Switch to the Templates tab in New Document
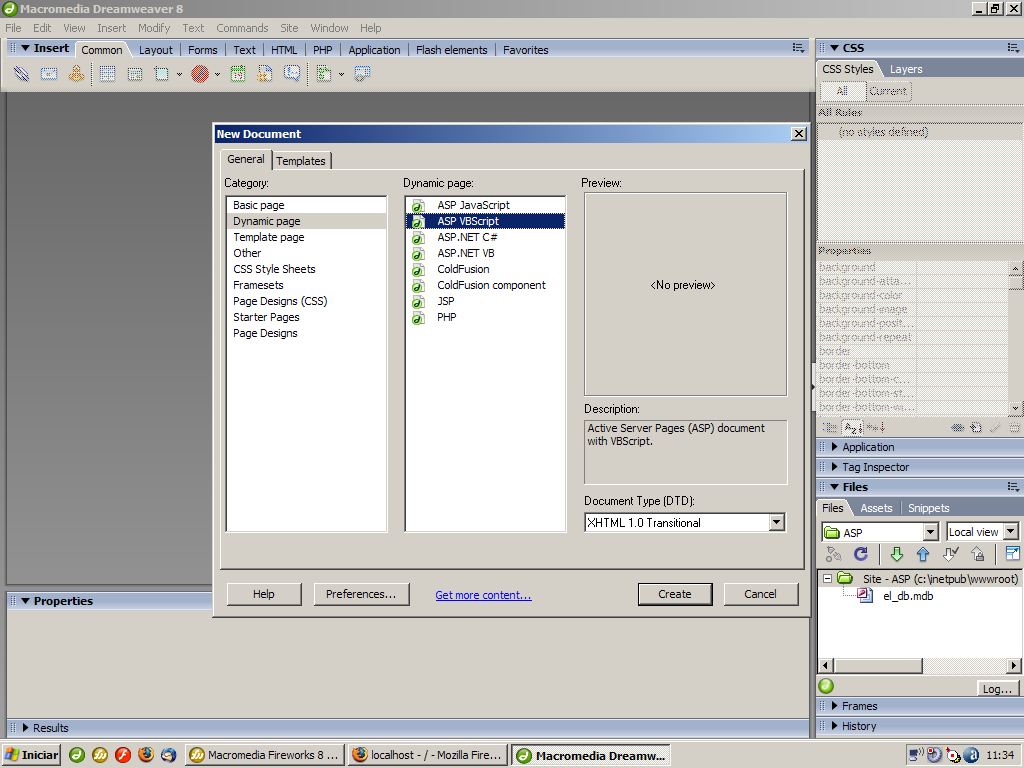The width and height of the screenshot is (1024, 768). tap(300, 161)
